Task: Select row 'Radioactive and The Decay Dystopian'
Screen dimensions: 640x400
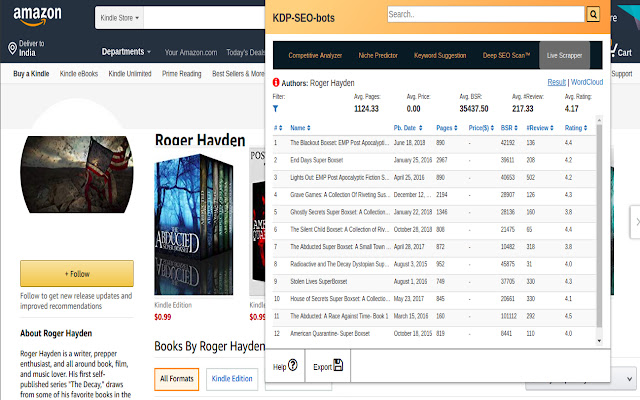Action: tap(434, 264)
